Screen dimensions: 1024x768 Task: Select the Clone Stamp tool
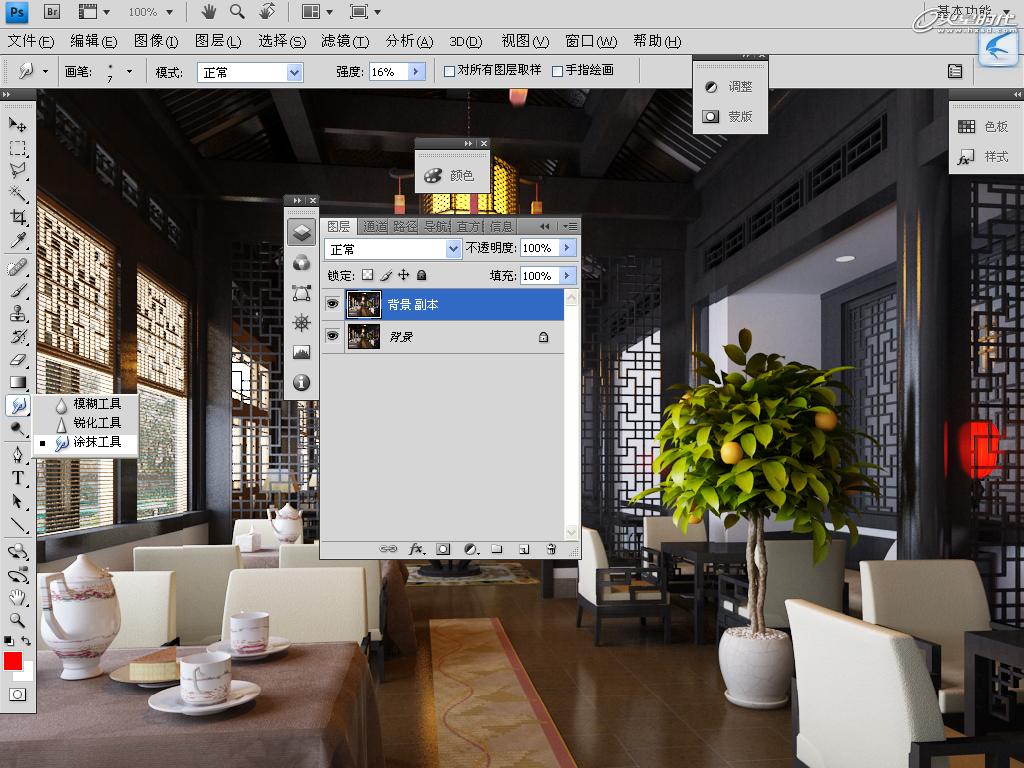pyautogui.click(x=18, y=313)
